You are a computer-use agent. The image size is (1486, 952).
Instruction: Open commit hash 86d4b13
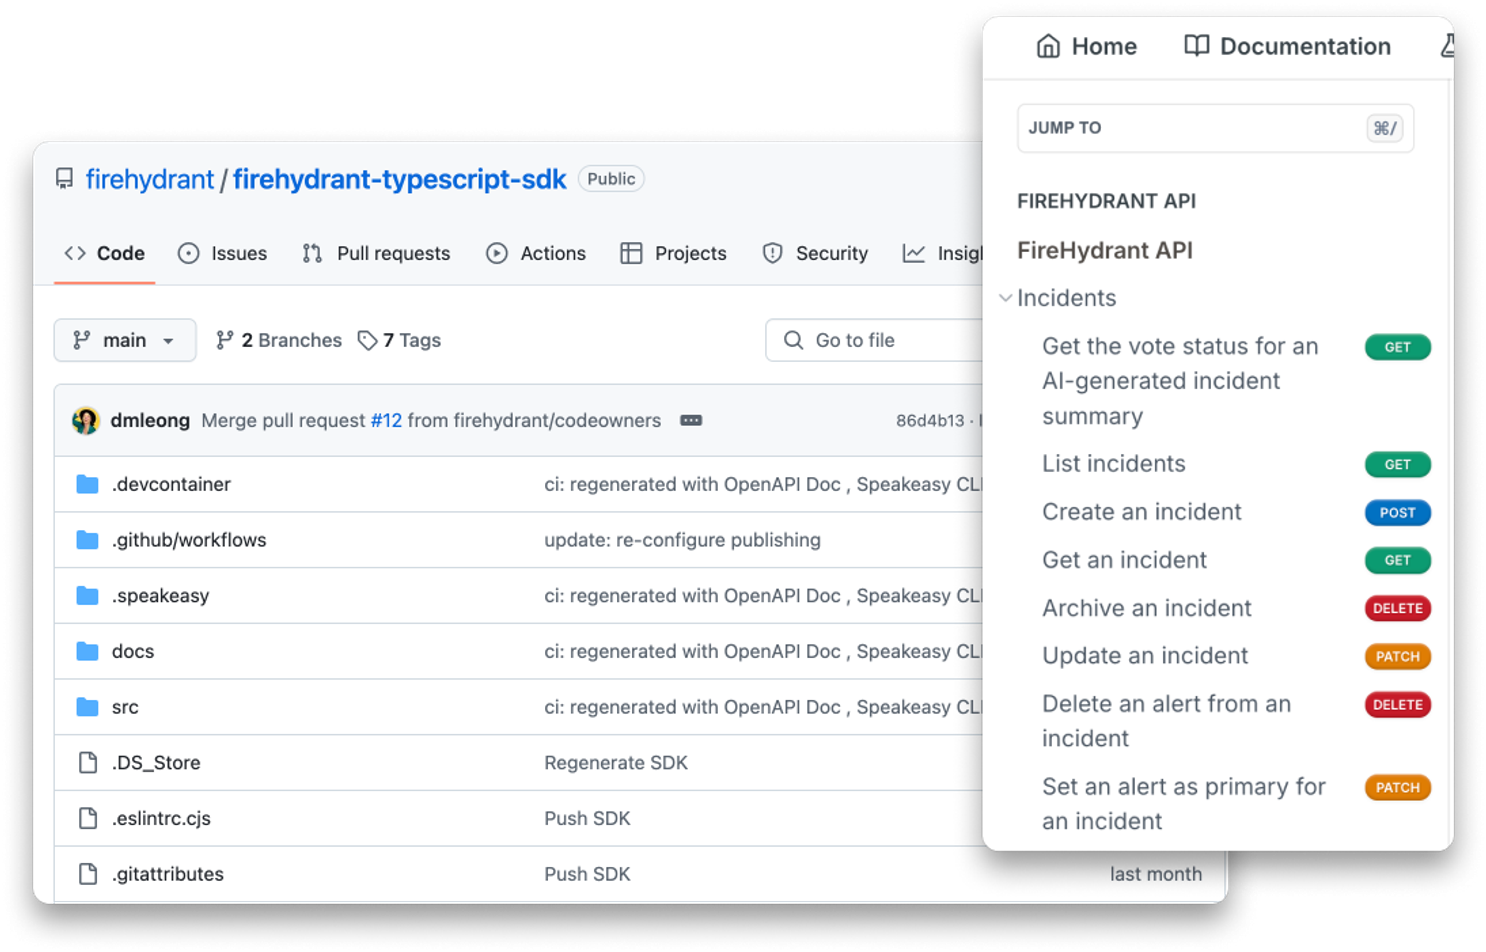coord(929,421)
